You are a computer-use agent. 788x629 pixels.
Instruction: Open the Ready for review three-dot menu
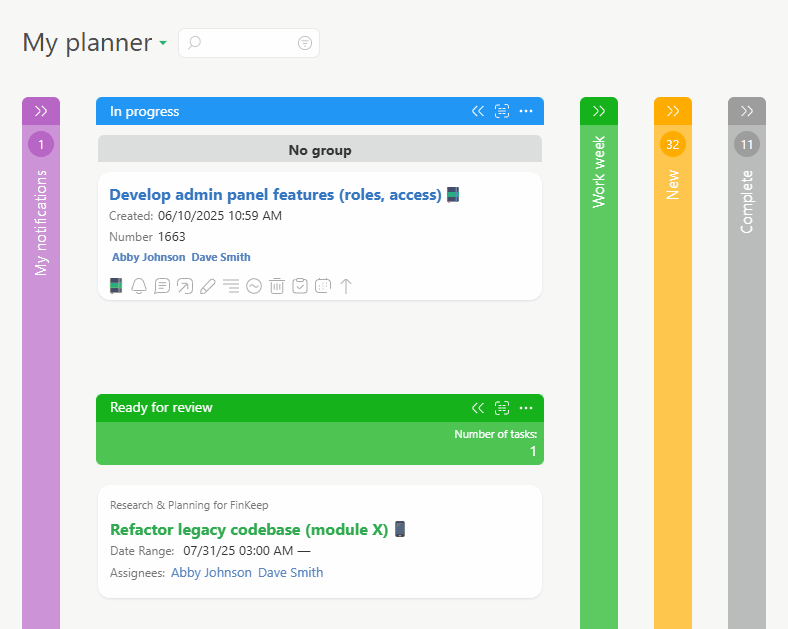click(x=526, y=408)
